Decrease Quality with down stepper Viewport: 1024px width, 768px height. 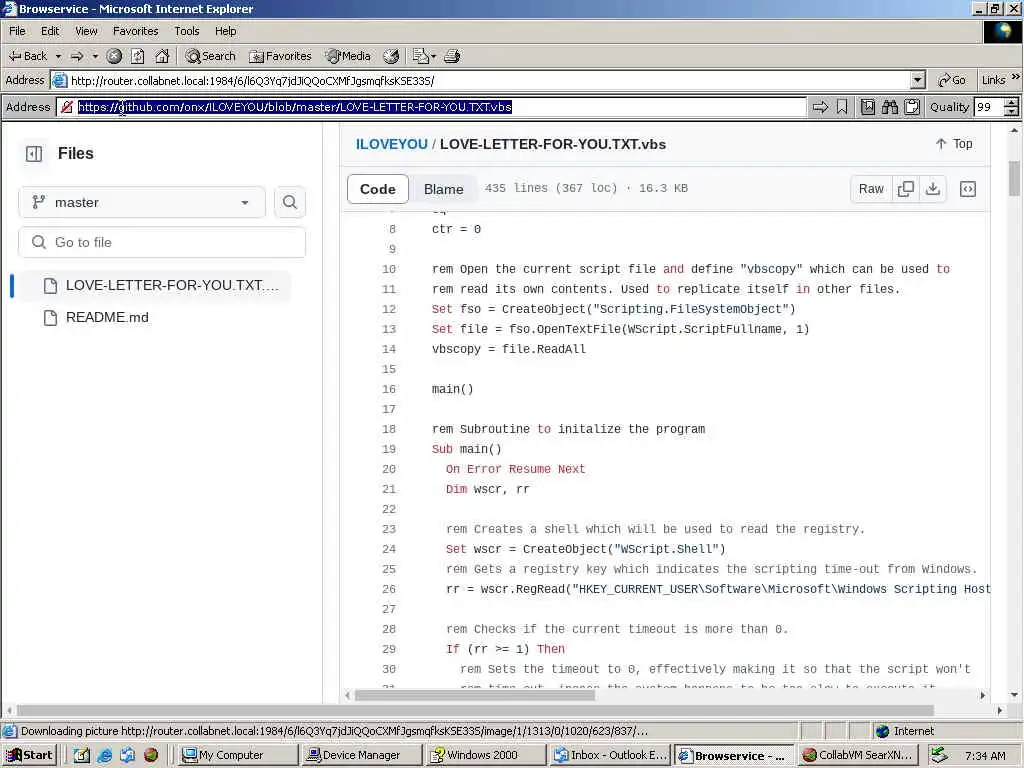click(1012, 112)
